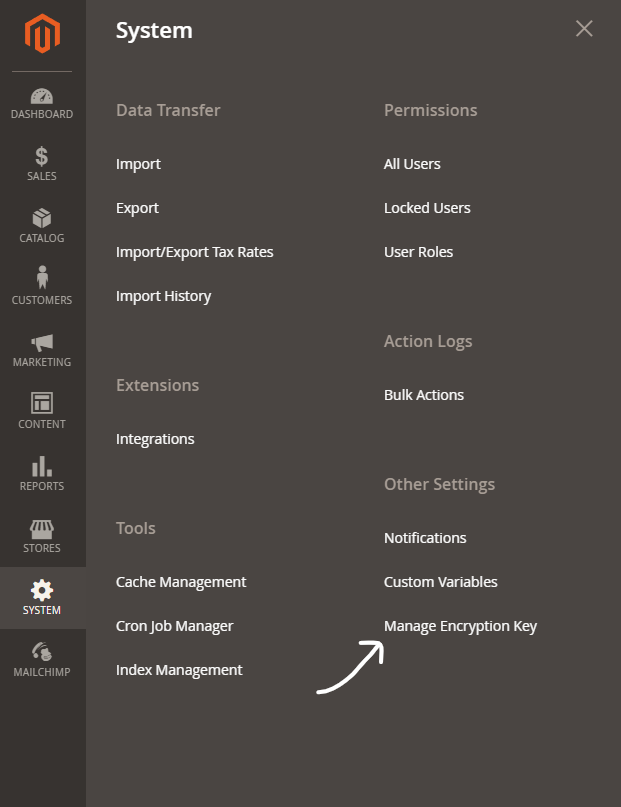This screenshot has height=807, width=621.
Task: Go to Import/Export Tax Rates
Action: 194,252
